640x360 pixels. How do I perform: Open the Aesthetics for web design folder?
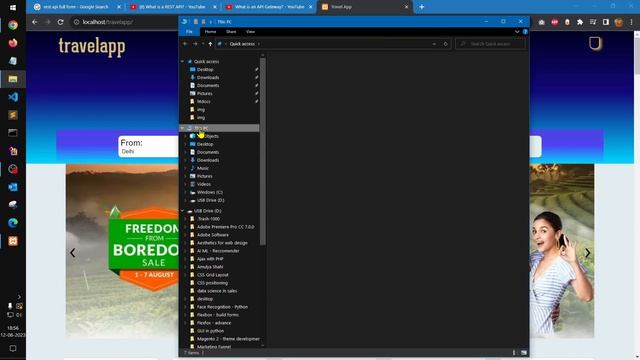tap(222, 243)
